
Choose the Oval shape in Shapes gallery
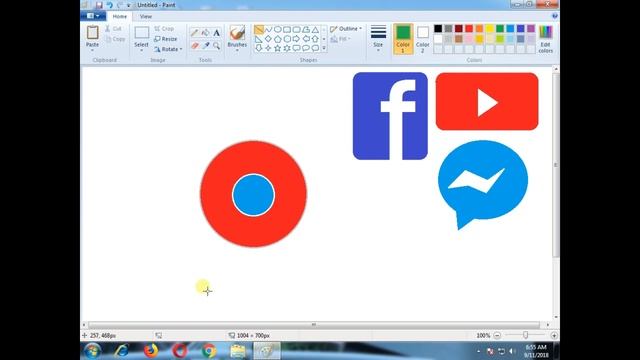point(278,30)
